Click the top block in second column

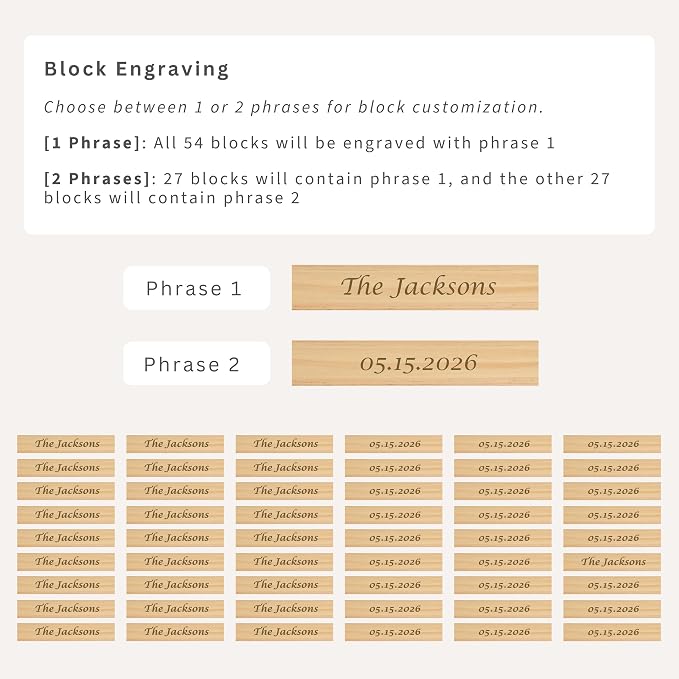[175, 444]
